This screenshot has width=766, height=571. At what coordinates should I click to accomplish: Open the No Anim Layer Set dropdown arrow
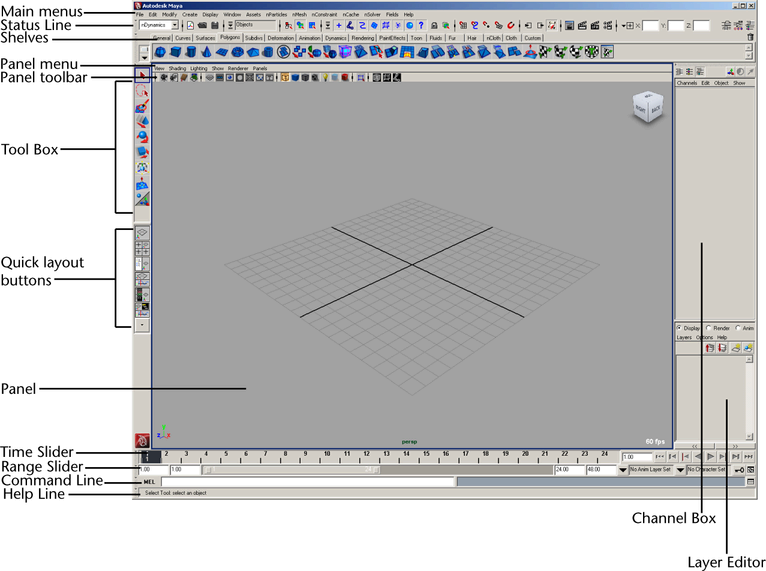pos(622,470)
